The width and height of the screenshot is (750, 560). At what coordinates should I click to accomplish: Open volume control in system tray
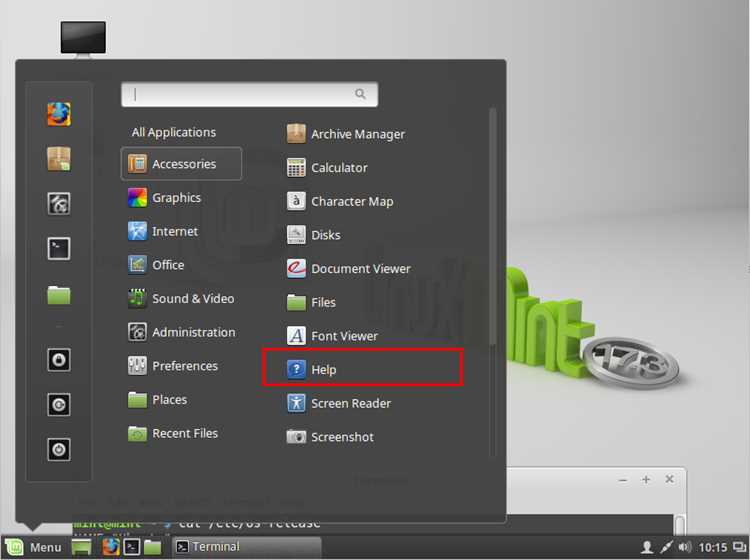pos(684,547)
